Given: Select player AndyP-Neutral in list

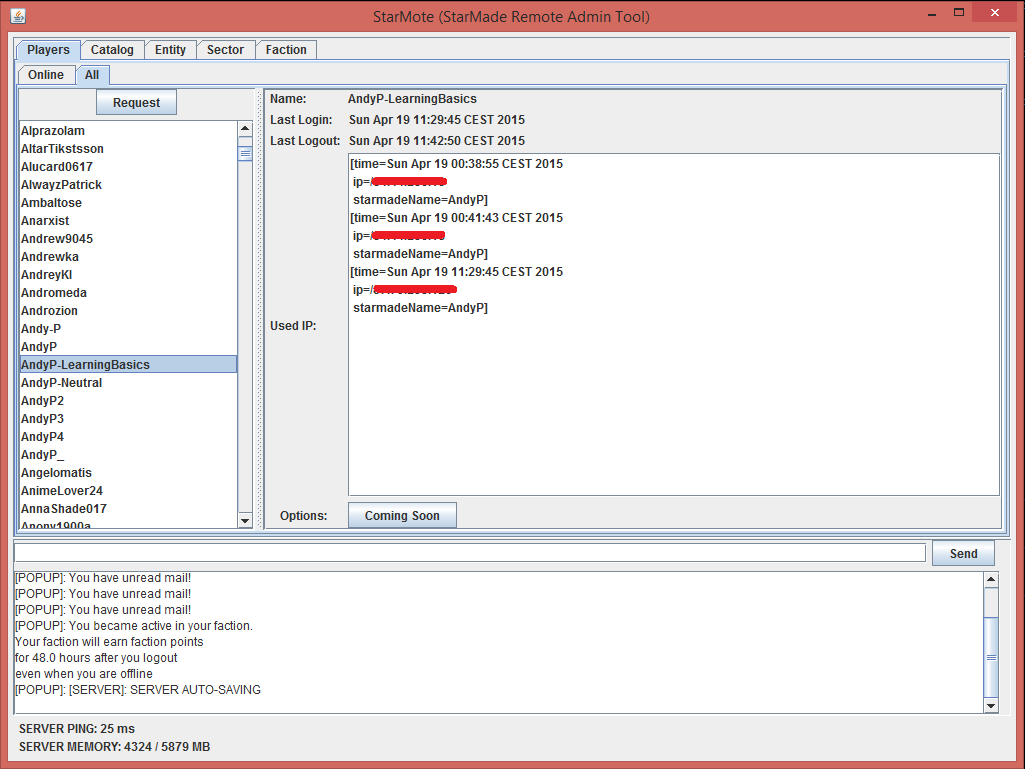Looking at the screenshot, I should [x=62, y=383].
